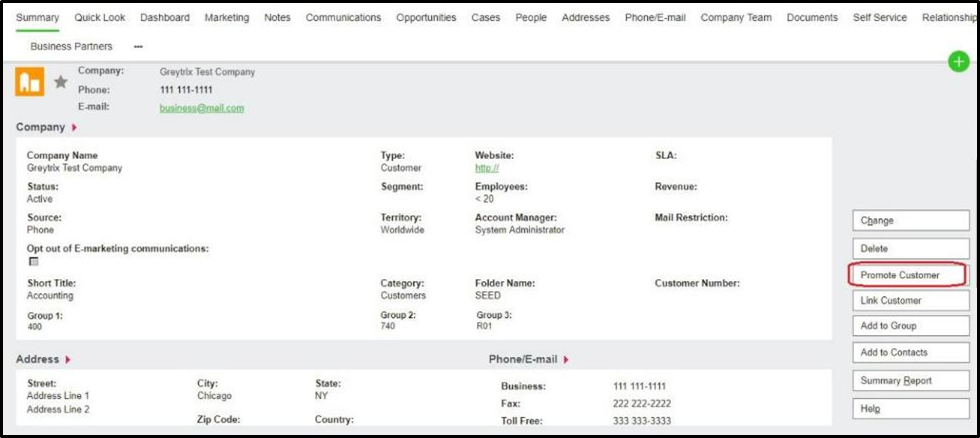
Task: Click the business@mail.com email link
Action: coord(202,108)
